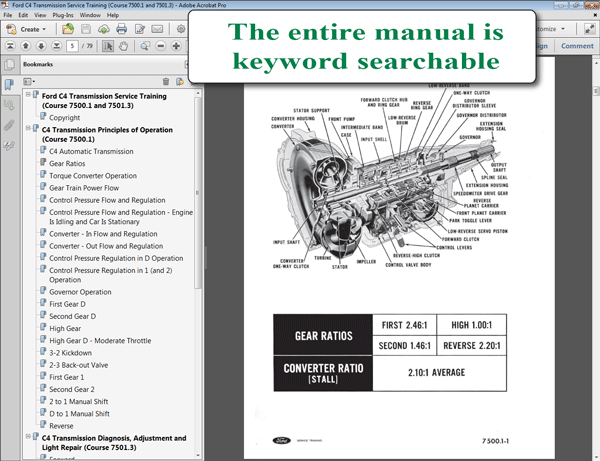Open the D to 1 Manual Shift bookmark
This screenshot has height=461, width=600.
click(79, 414)
